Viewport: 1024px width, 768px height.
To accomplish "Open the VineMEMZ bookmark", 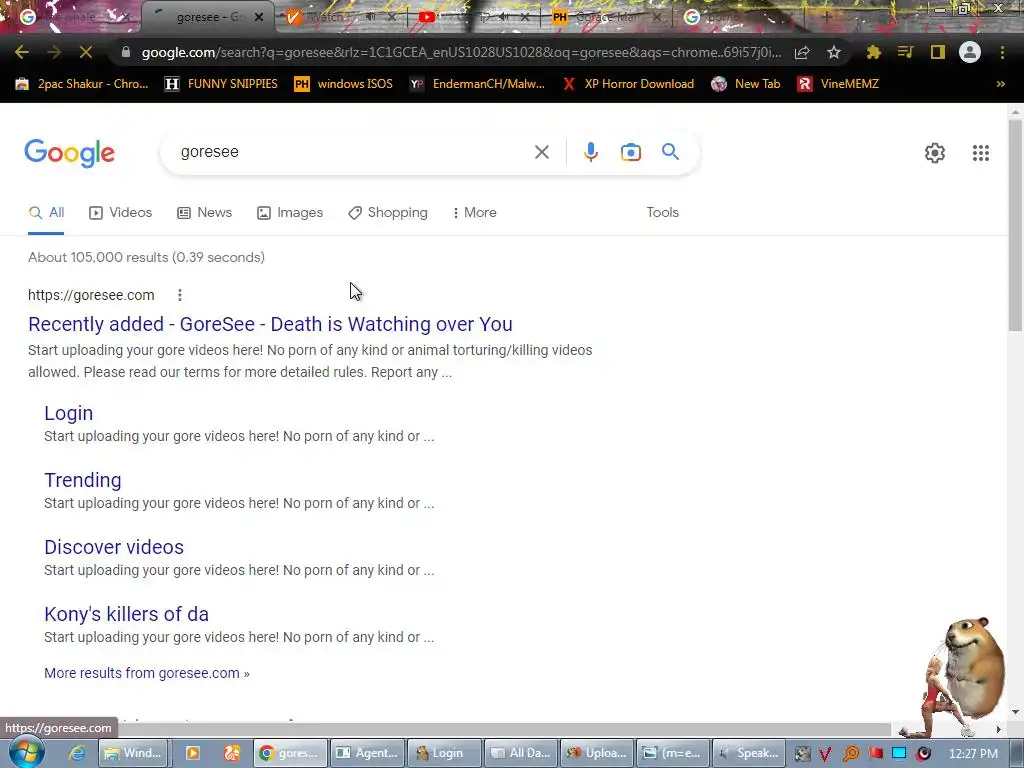I will pos(839,84).
